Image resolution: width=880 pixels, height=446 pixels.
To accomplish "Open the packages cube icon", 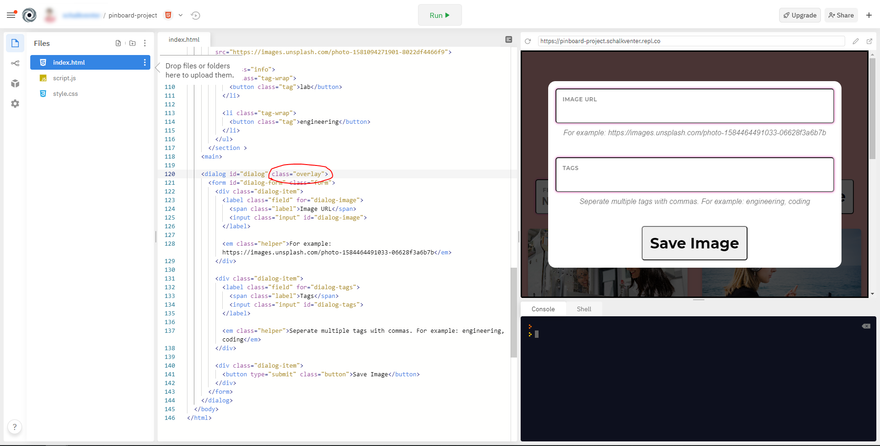I will pos(15,83).
